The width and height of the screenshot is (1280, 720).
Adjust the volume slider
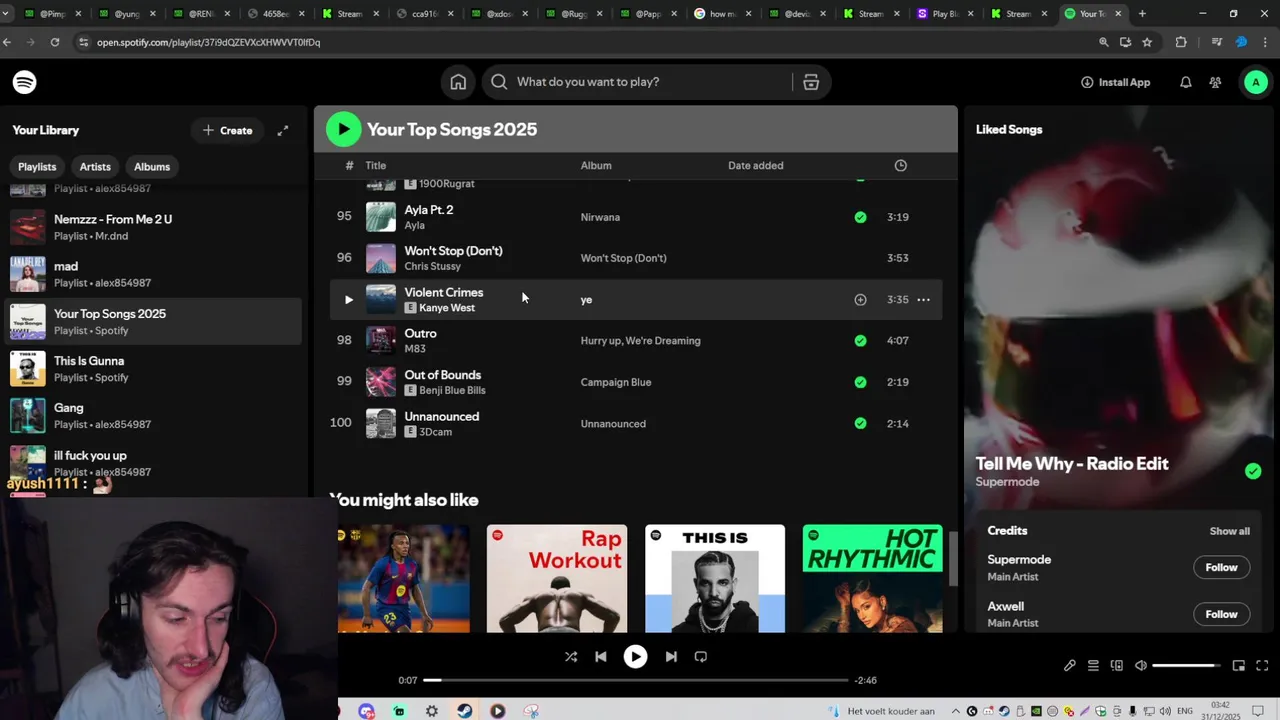click(1186, 666)
